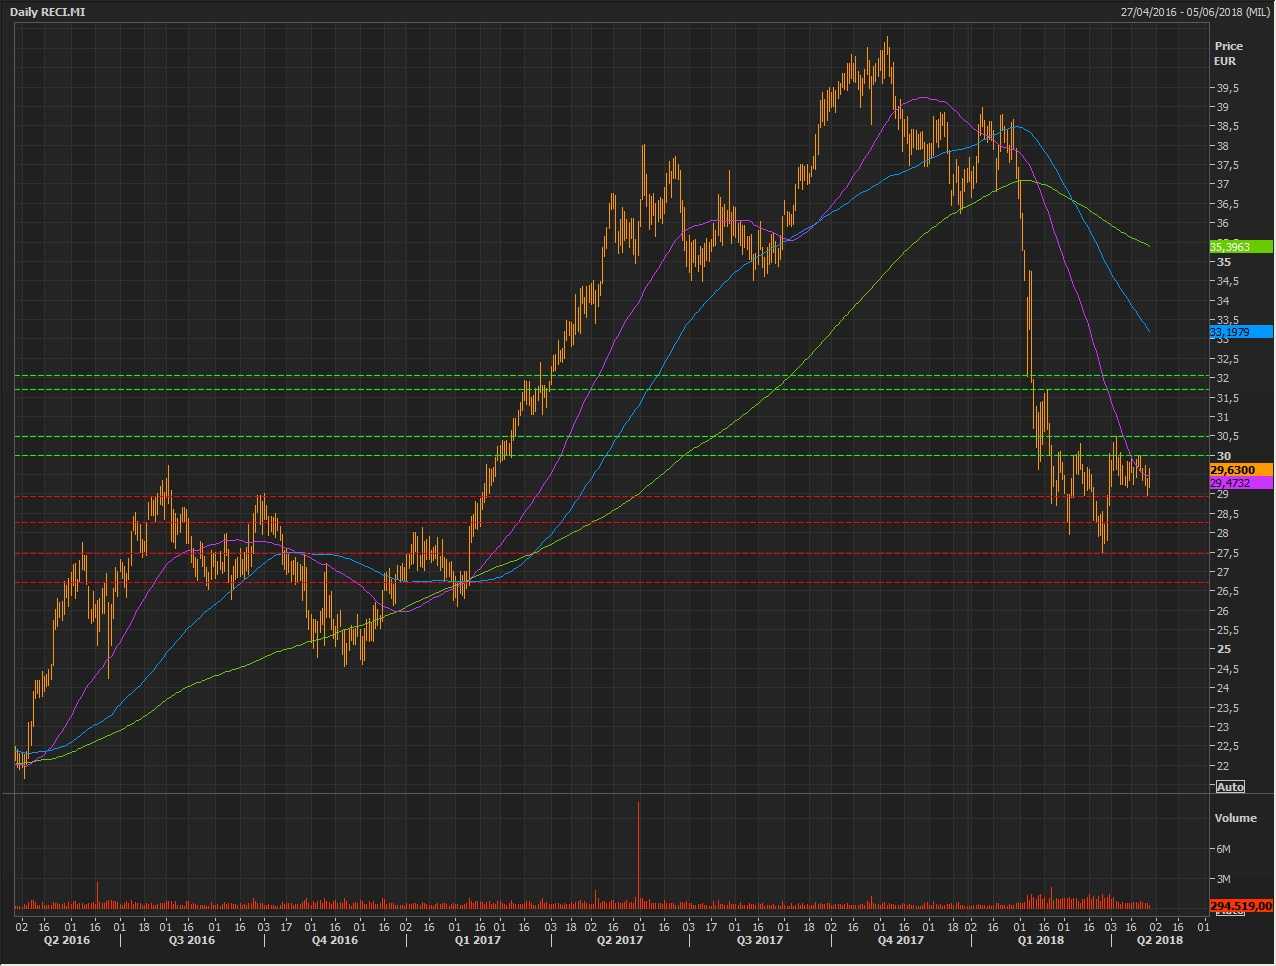Select the date range label 27/04/2016 - 05/06/2018
This screenshot has height=966, width=1276.
(1195, 12)
